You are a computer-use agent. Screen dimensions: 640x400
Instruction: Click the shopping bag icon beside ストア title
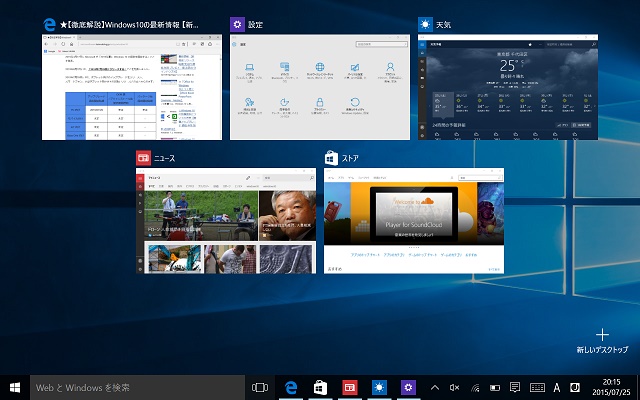(331, 158)
